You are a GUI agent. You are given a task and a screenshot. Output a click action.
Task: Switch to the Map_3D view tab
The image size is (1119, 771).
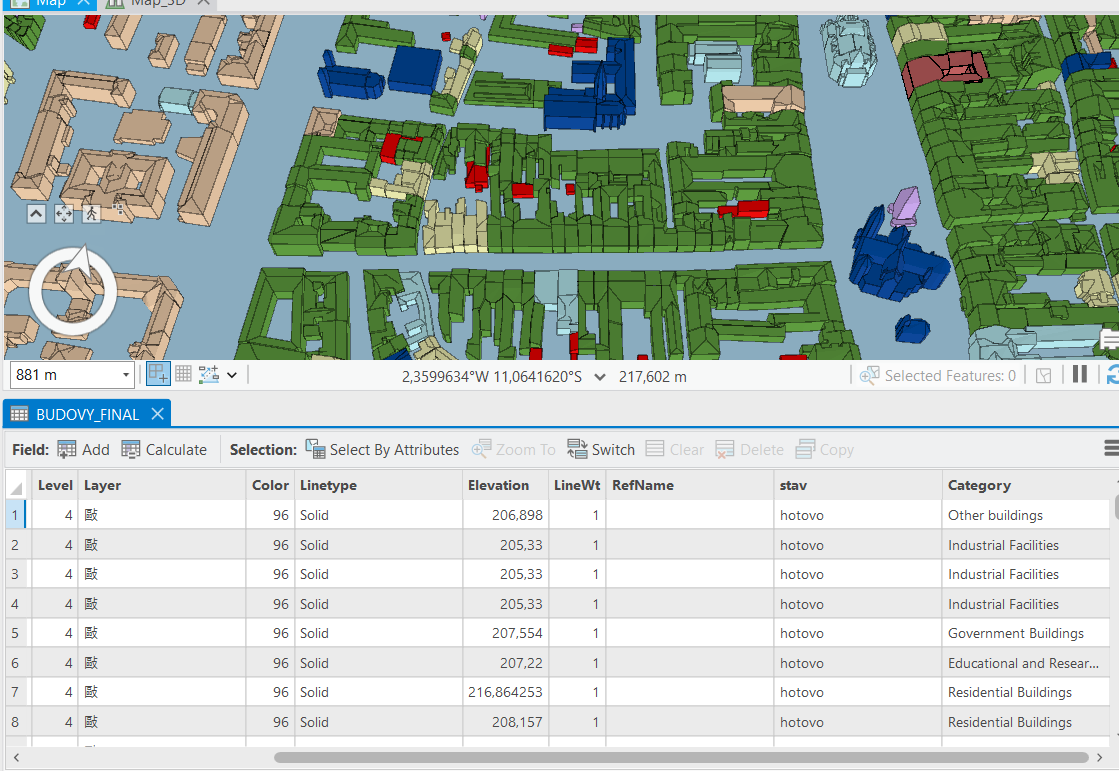157,3
